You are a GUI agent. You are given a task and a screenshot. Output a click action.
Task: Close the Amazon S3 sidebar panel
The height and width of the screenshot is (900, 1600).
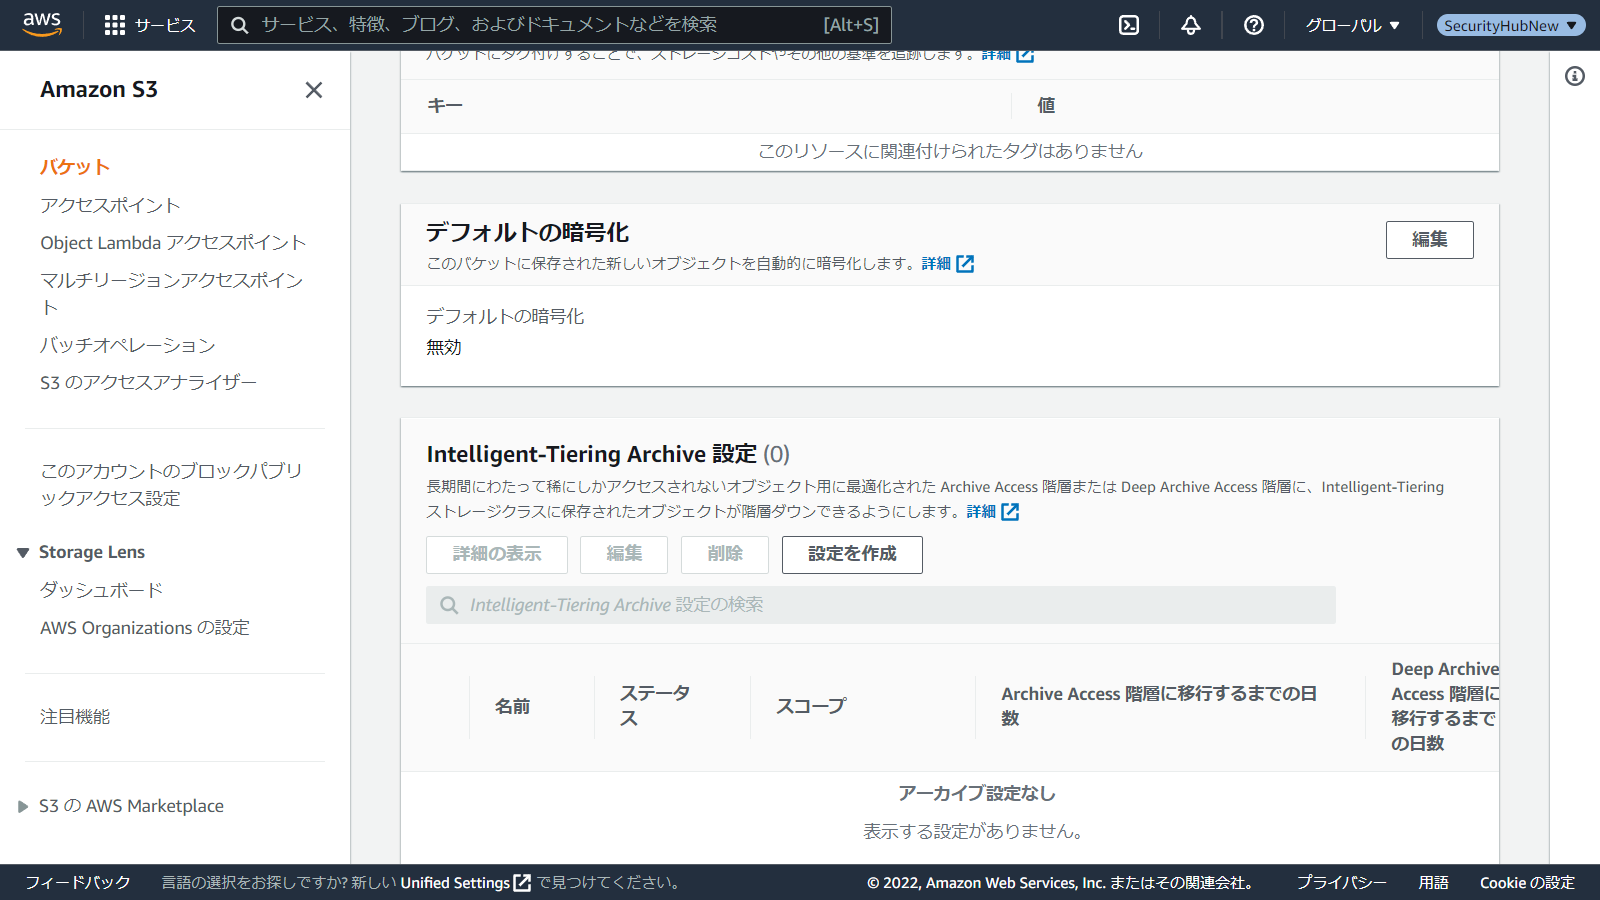tap(314, 90)
